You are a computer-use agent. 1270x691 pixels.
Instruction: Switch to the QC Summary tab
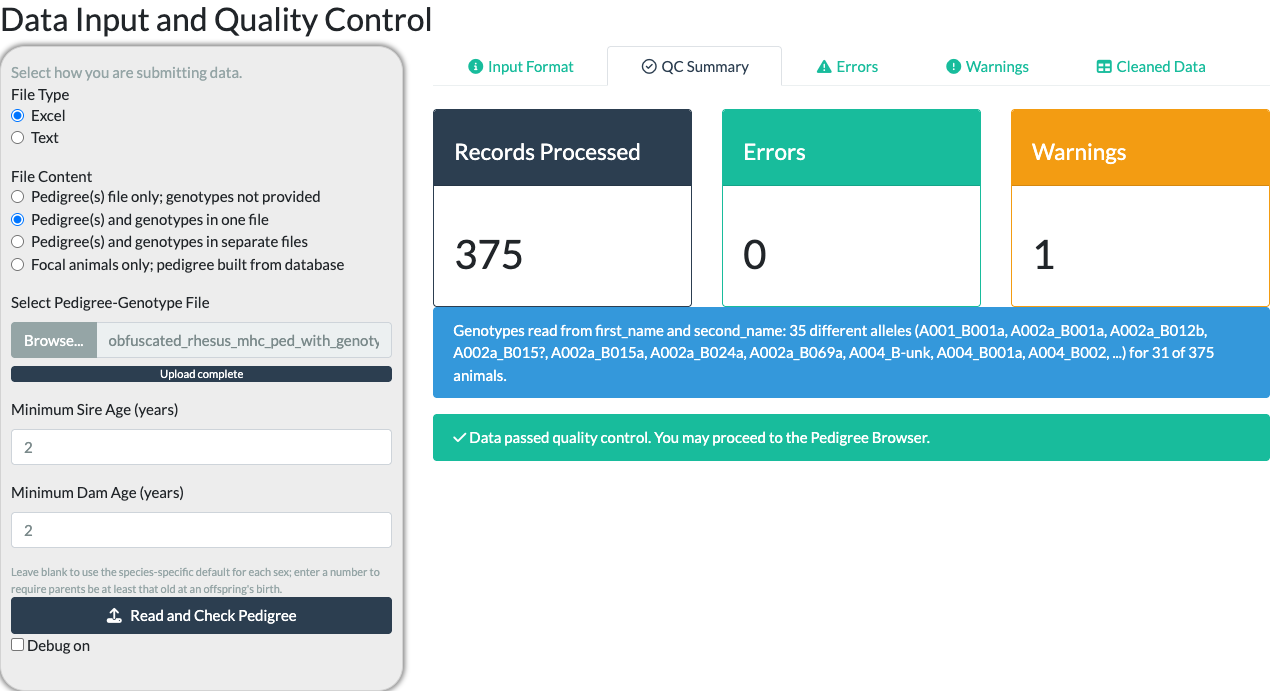coord(694,67)
